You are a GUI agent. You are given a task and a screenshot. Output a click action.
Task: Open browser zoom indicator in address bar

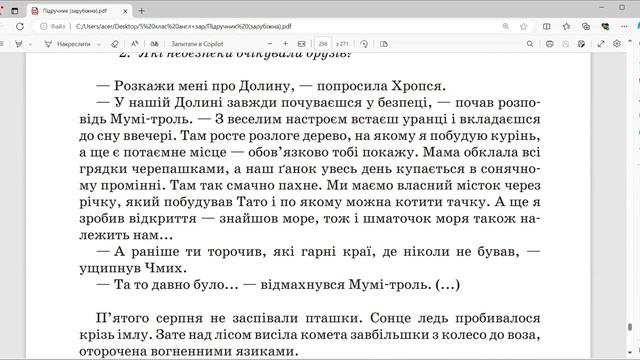(506, 26)
